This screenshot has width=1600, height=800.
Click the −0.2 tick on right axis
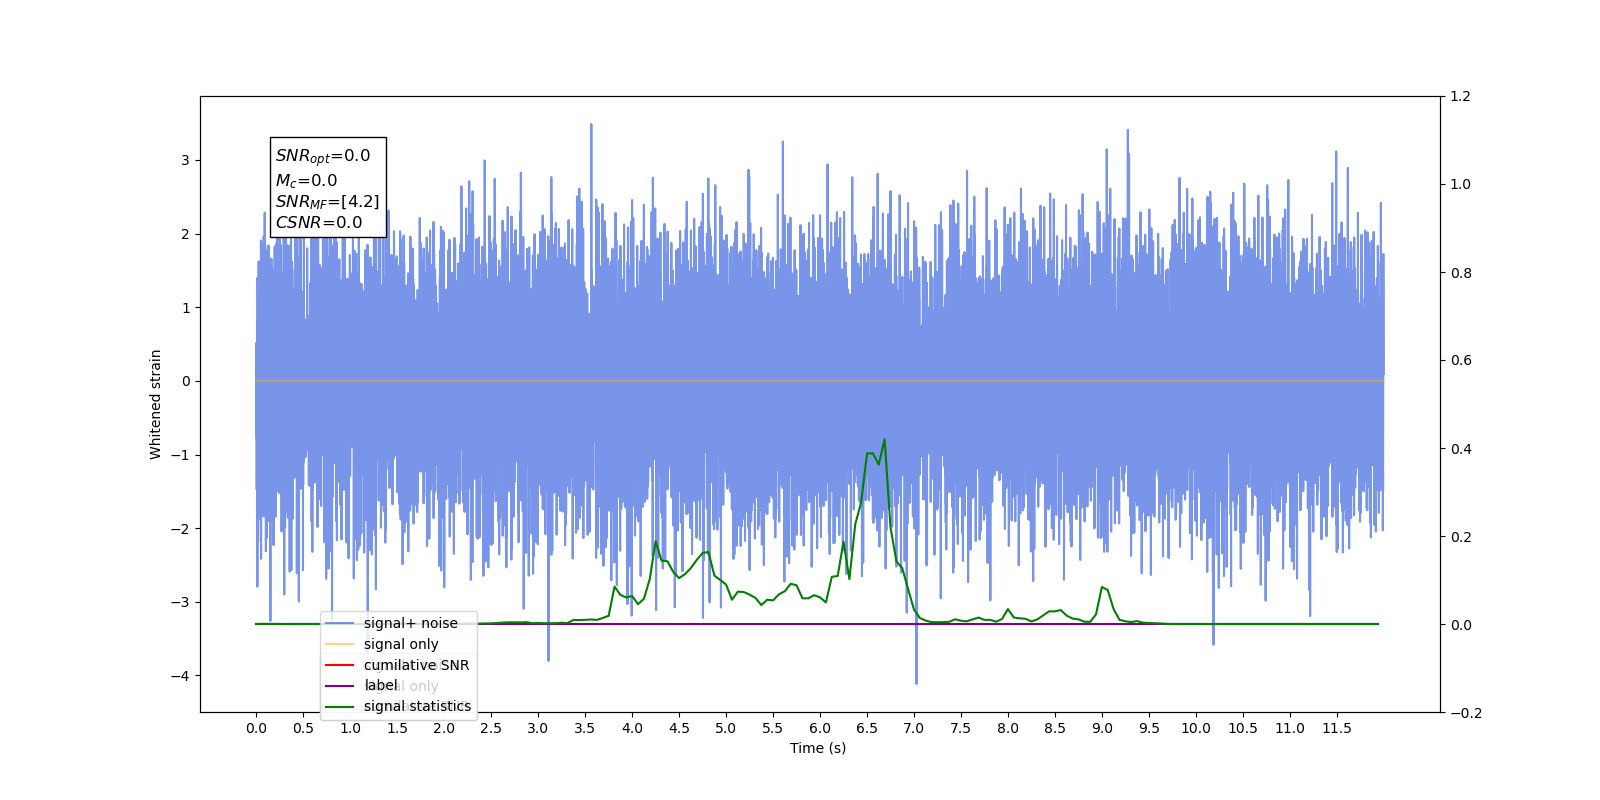[1466, 713]
